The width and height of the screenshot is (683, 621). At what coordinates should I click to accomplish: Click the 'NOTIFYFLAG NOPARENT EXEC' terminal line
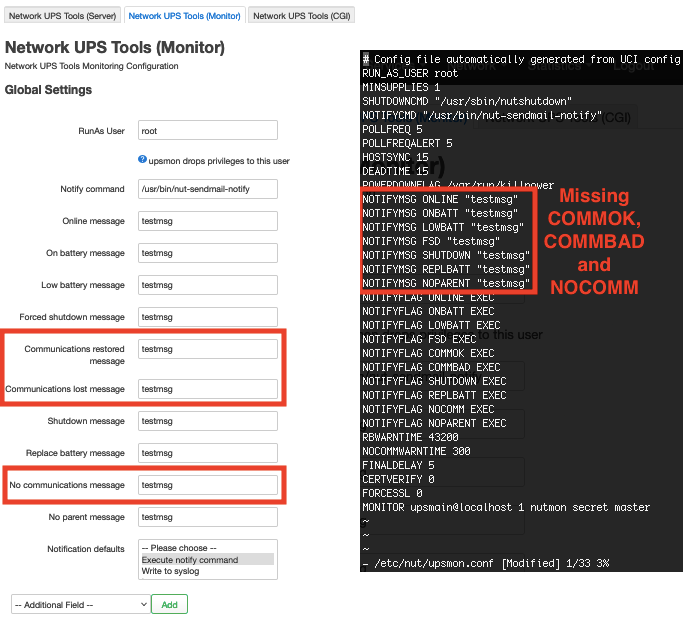point(434,423)
